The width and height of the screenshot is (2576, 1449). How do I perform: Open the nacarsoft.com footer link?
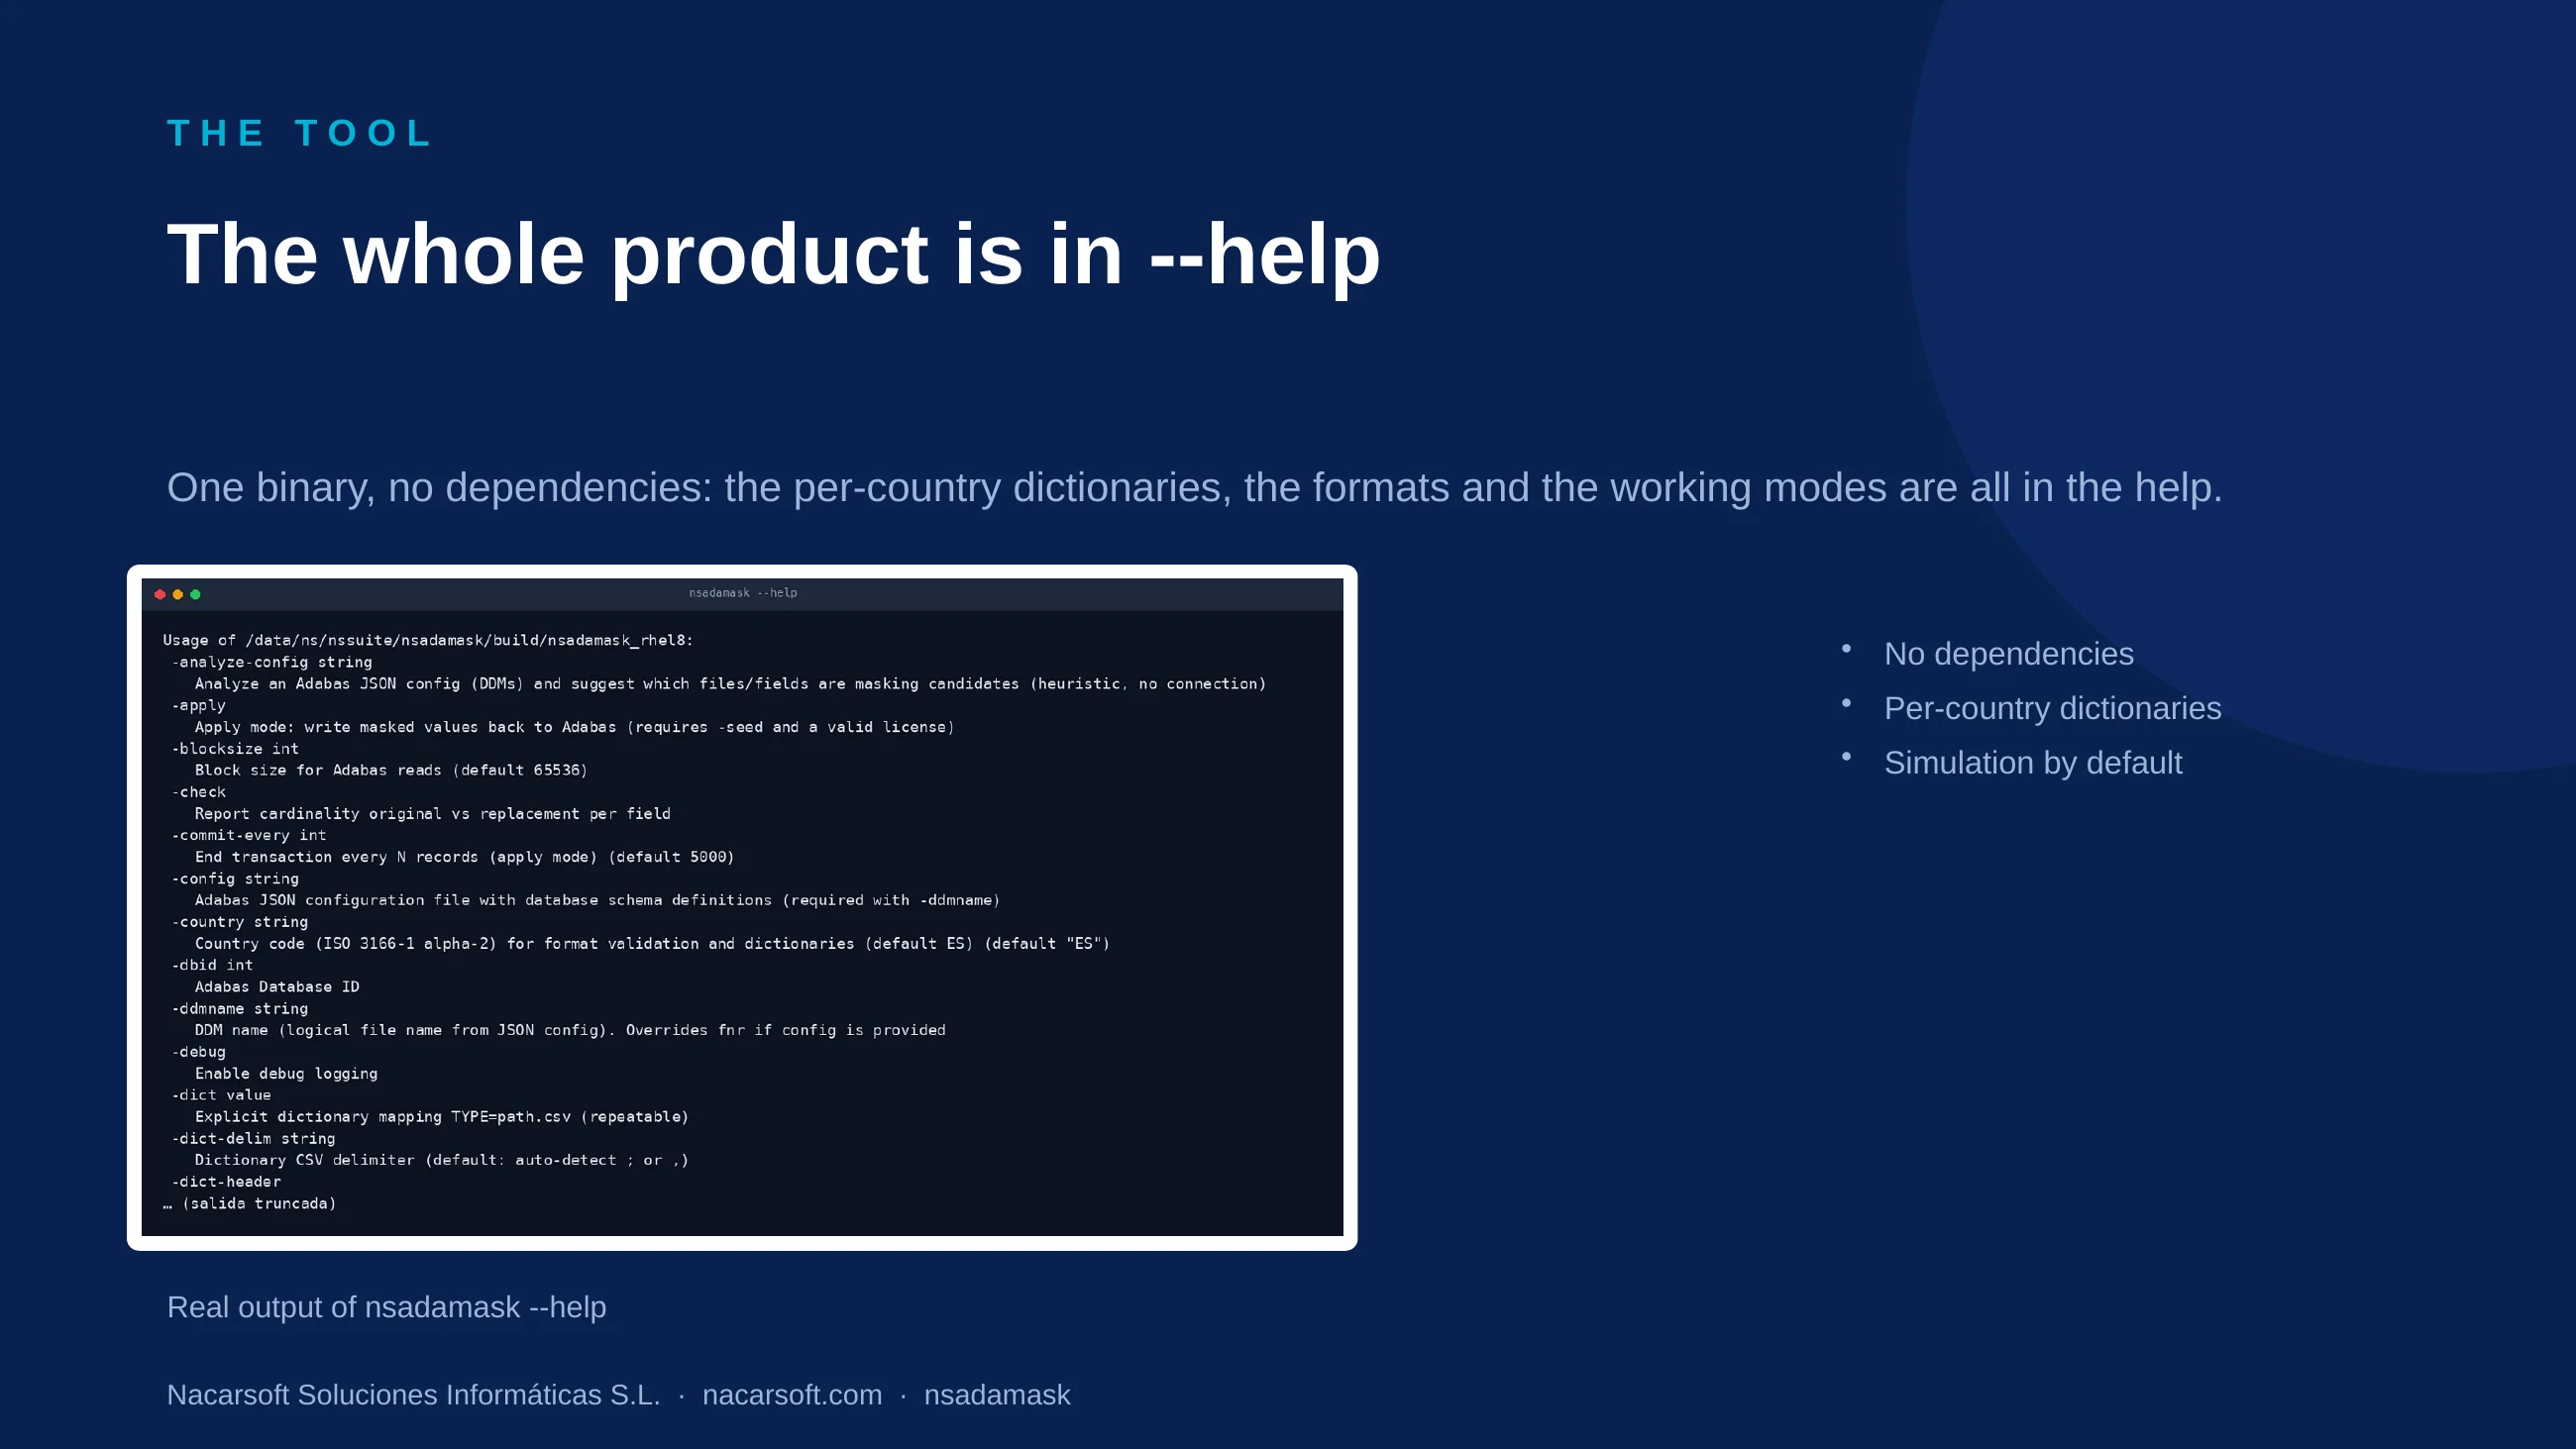coord(792,1395)
